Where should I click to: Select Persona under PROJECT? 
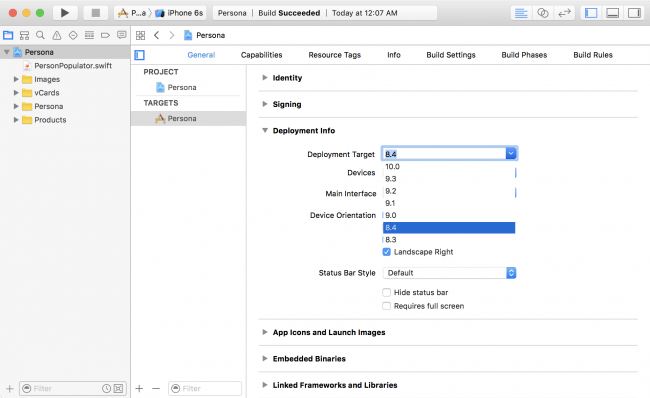182,87
